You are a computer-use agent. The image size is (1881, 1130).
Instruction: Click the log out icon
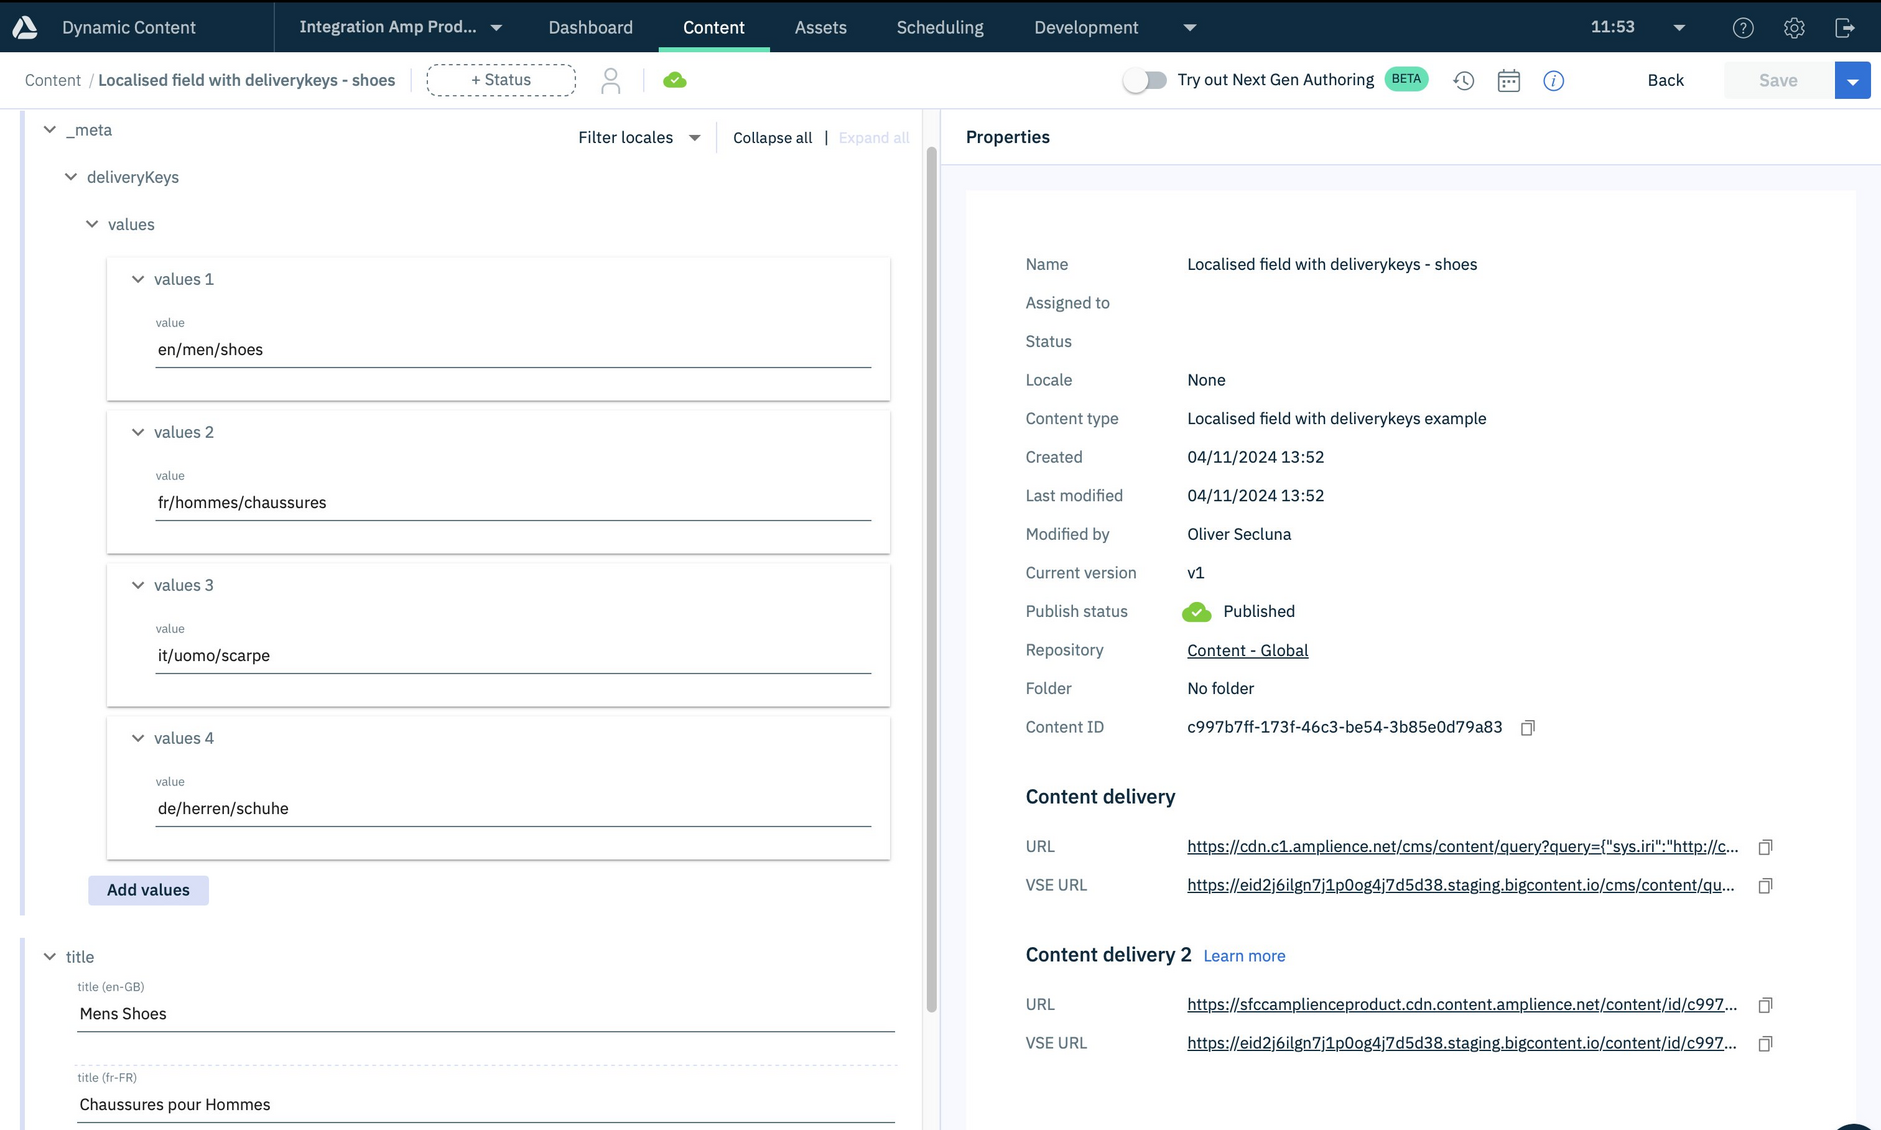[1845, 28]
